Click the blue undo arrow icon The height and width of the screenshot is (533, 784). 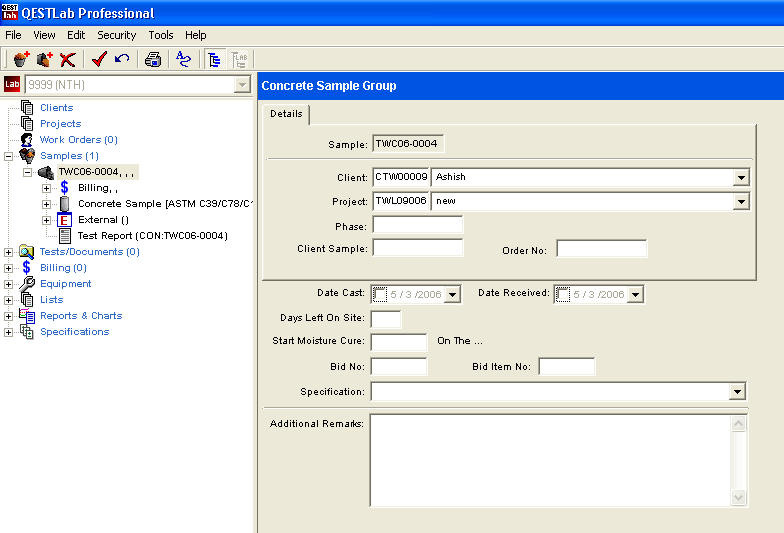coord(122,60)
